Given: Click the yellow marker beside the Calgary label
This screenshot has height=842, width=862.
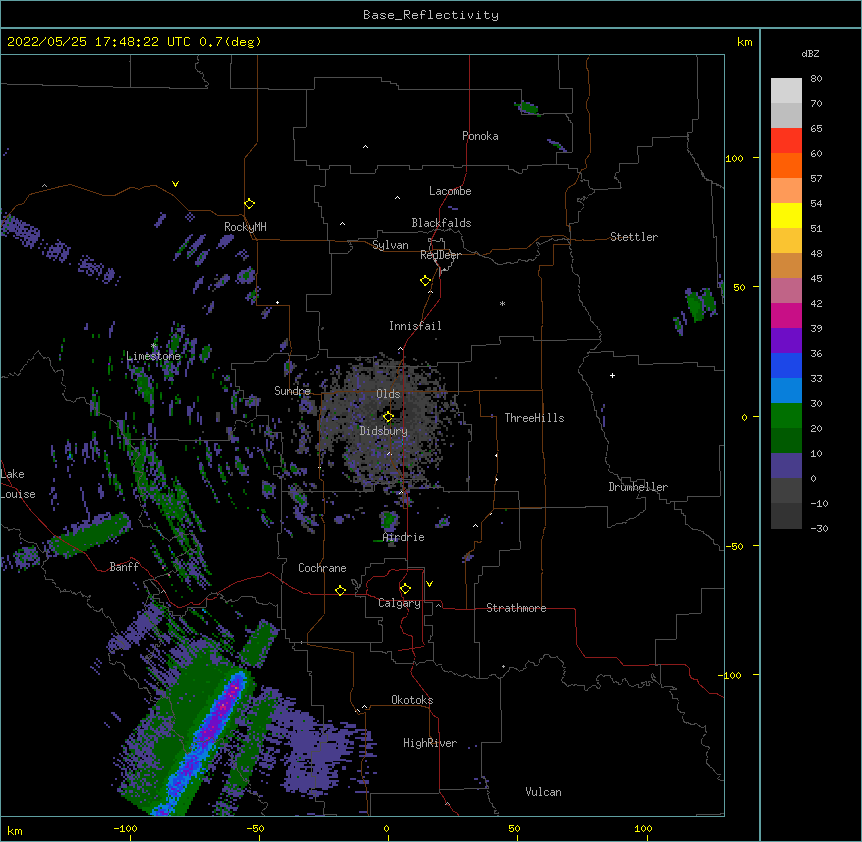Looking at the screenshot, I should tap(405, 589).
